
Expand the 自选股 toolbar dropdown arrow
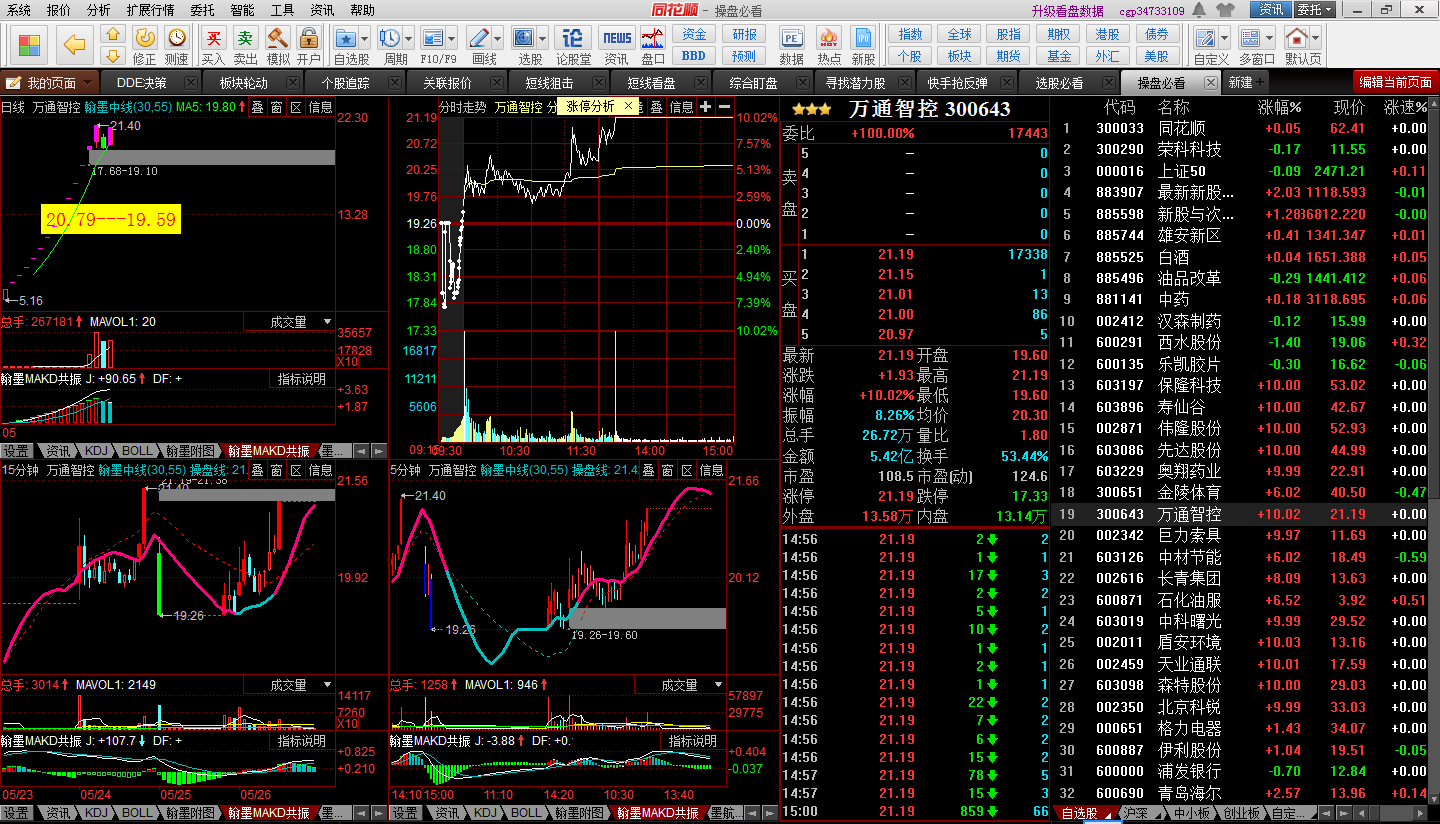[x=364, y=38]
